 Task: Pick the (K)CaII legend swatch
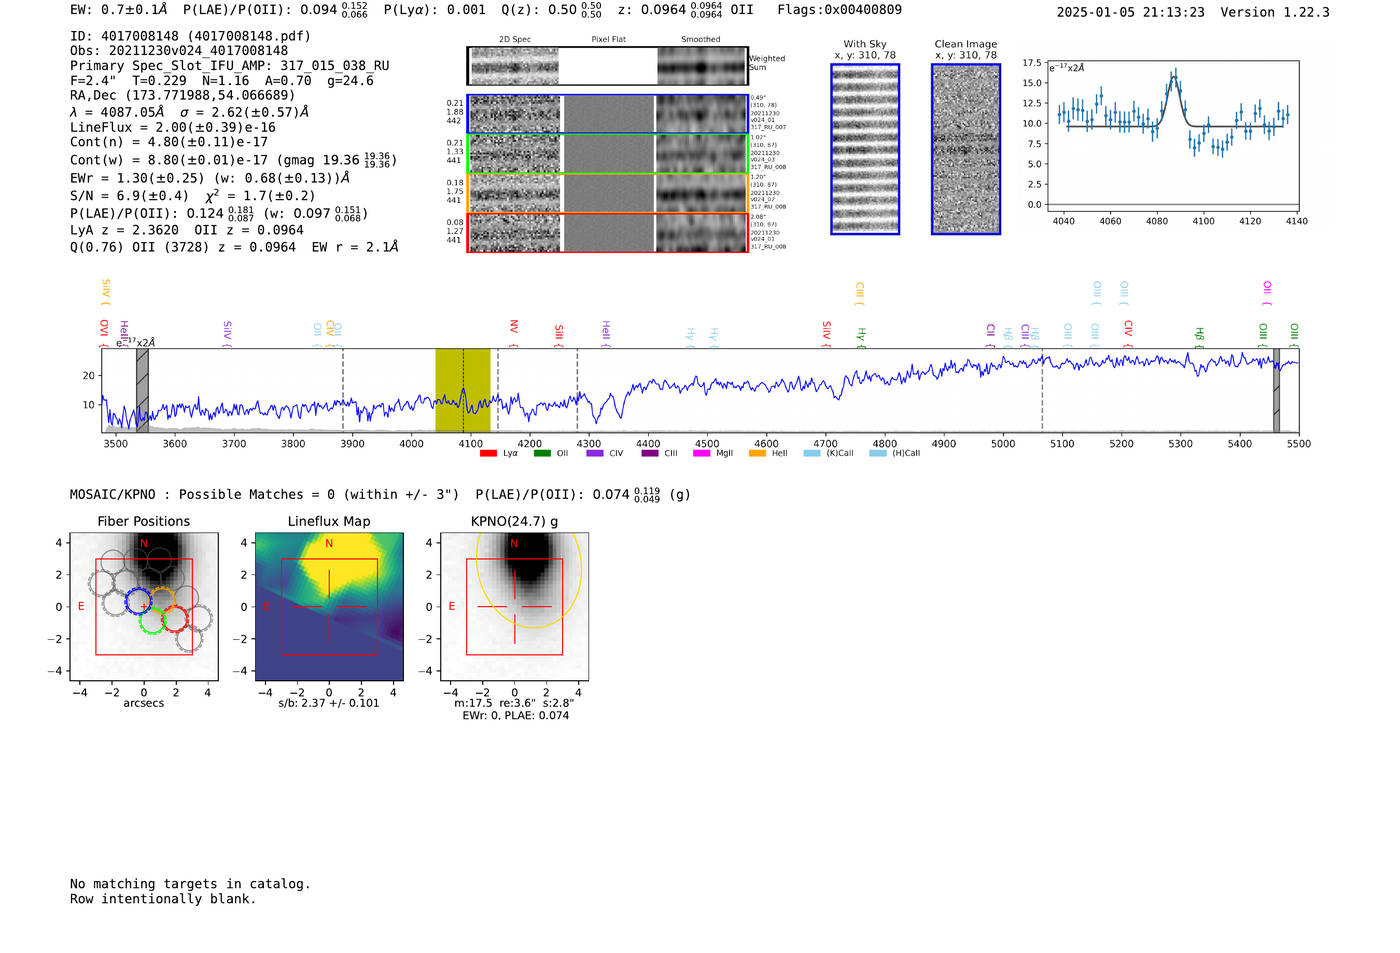click(812, 453)
